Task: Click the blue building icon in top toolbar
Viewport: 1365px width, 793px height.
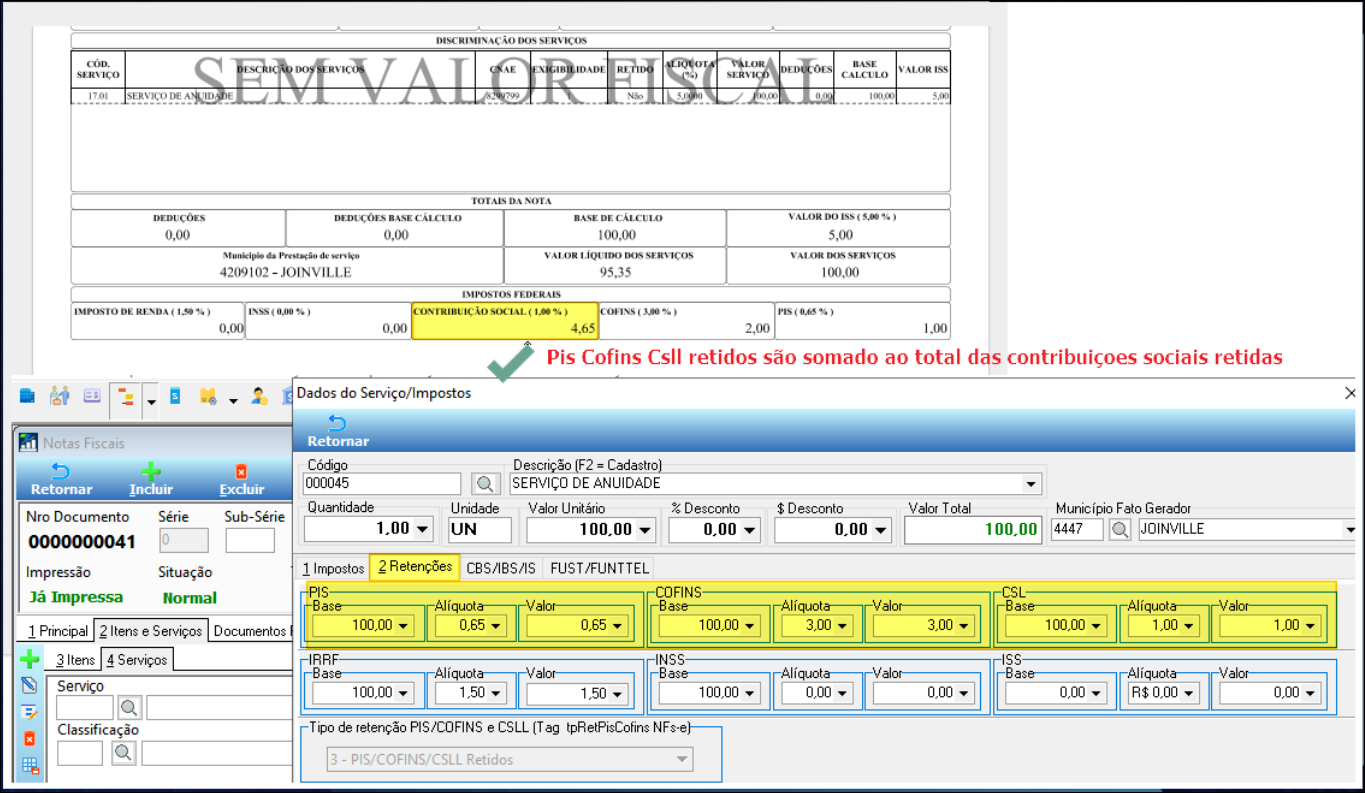Action: [x=27, y=397]
